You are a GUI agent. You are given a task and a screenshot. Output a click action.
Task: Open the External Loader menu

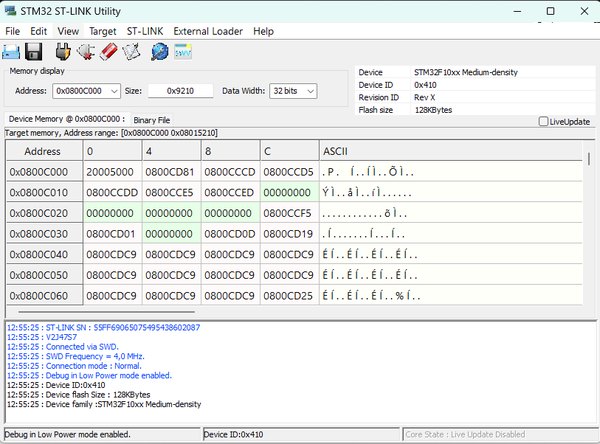click(208, 31)
